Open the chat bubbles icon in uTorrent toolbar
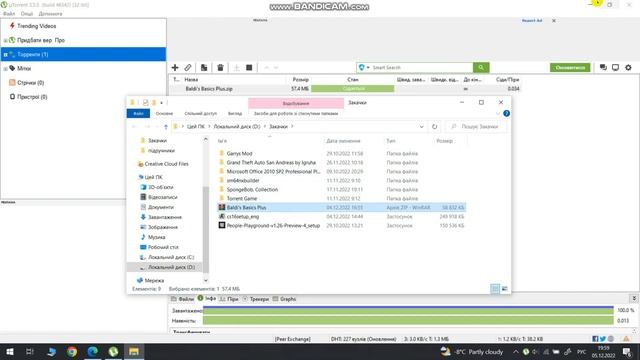The width and height of the screenshot is (640, 360). (x=603, y=67)
